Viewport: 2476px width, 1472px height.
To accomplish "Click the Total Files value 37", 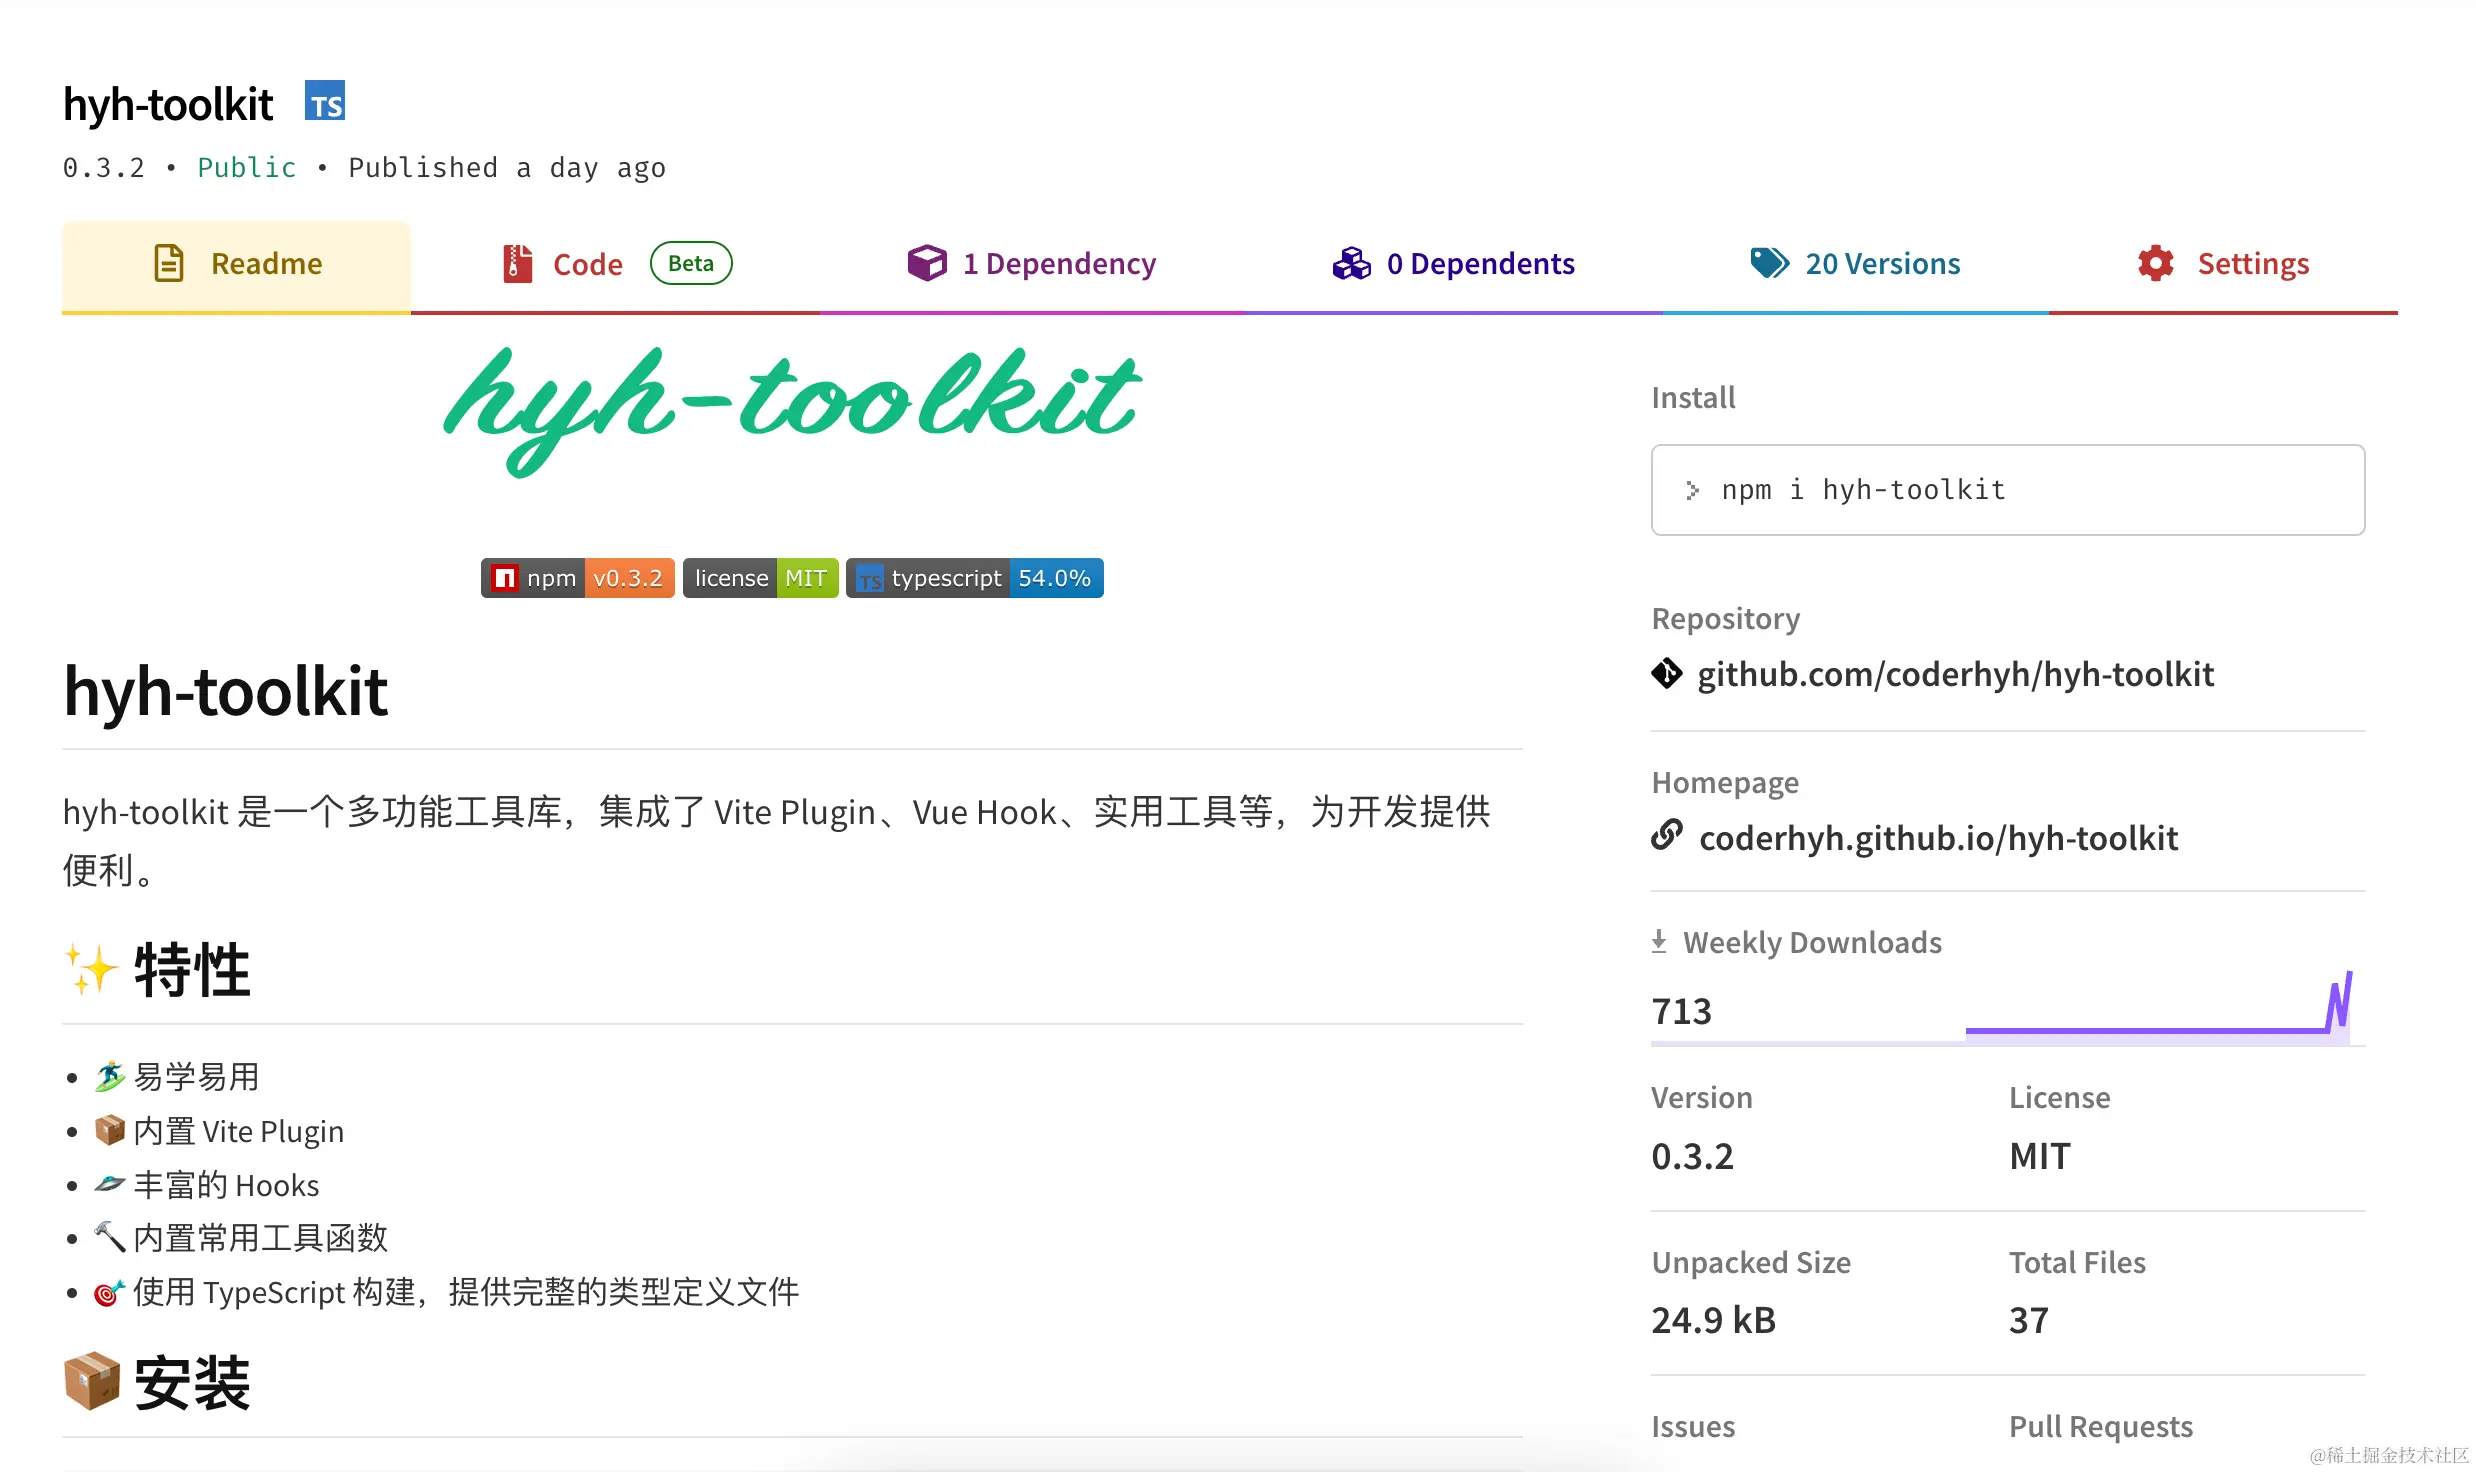I will pos(2029,1320).
